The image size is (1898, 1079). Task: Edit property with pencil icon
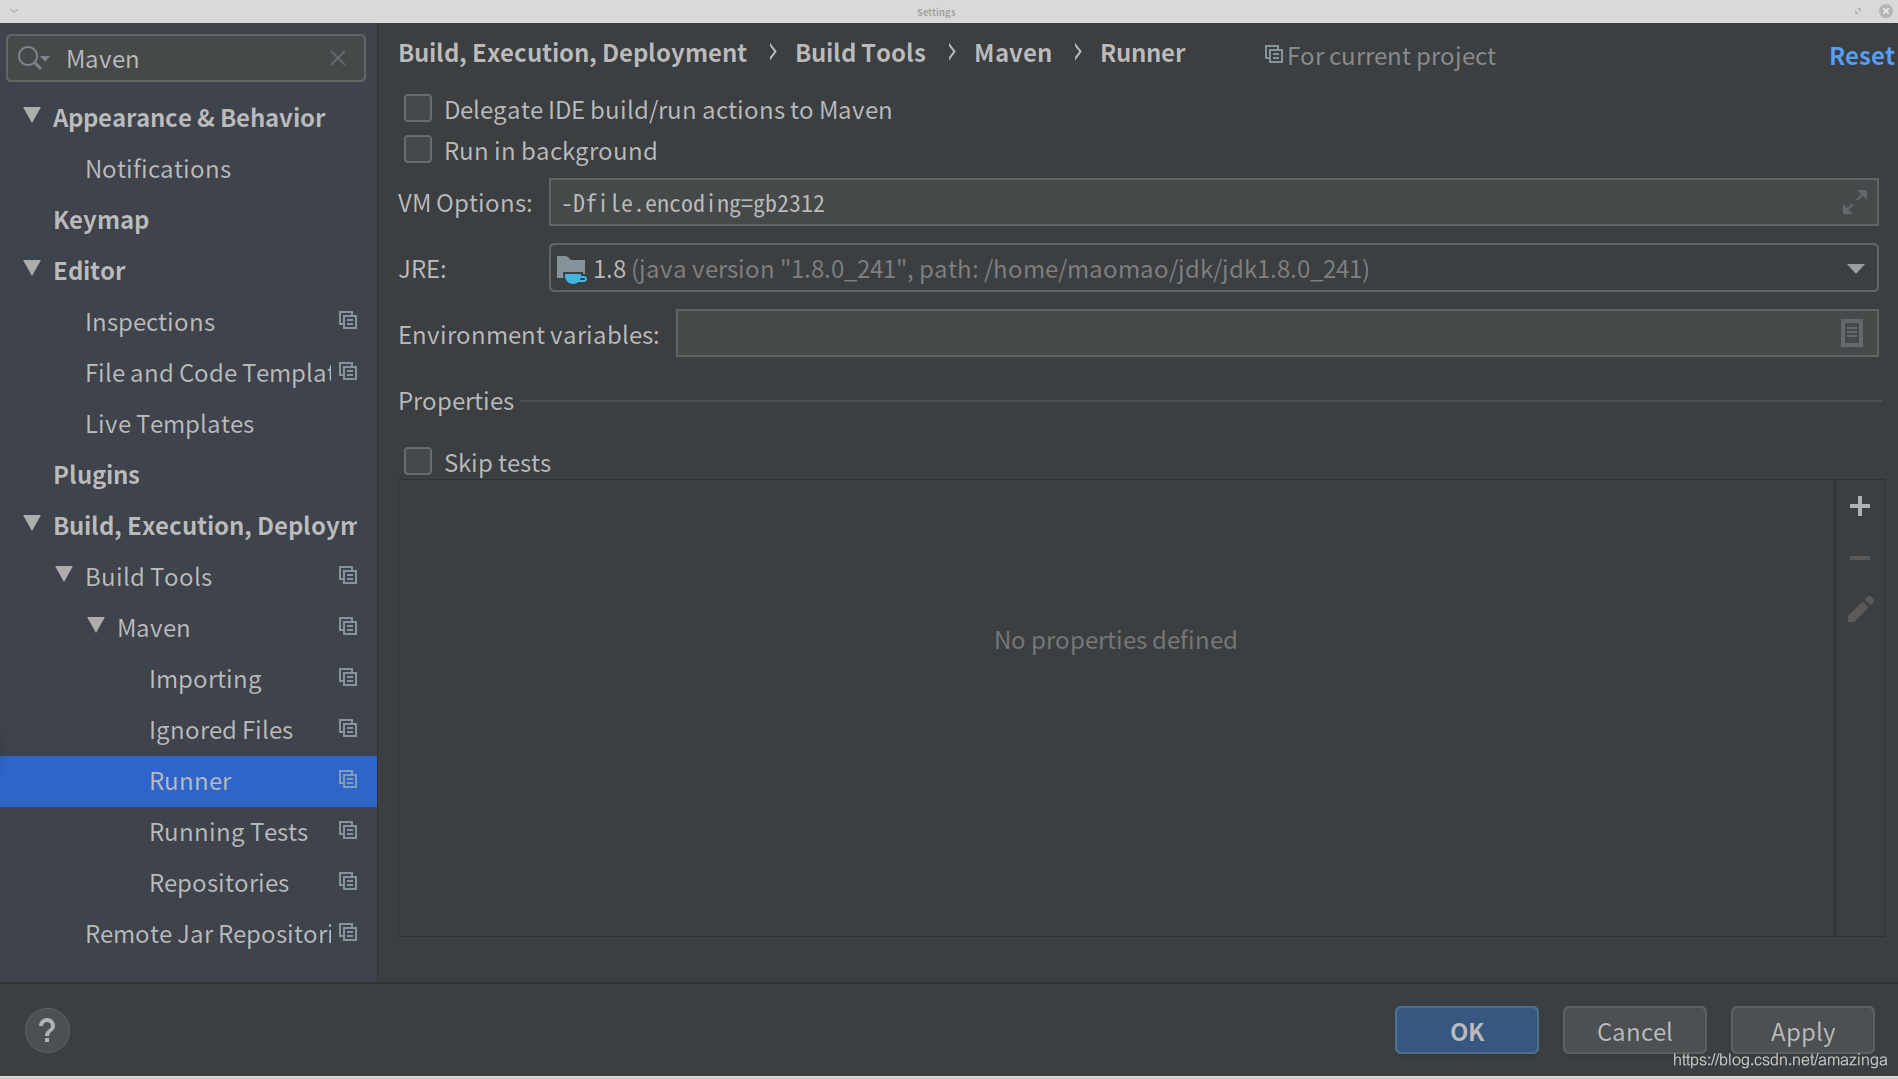[x=1860, y=609]
